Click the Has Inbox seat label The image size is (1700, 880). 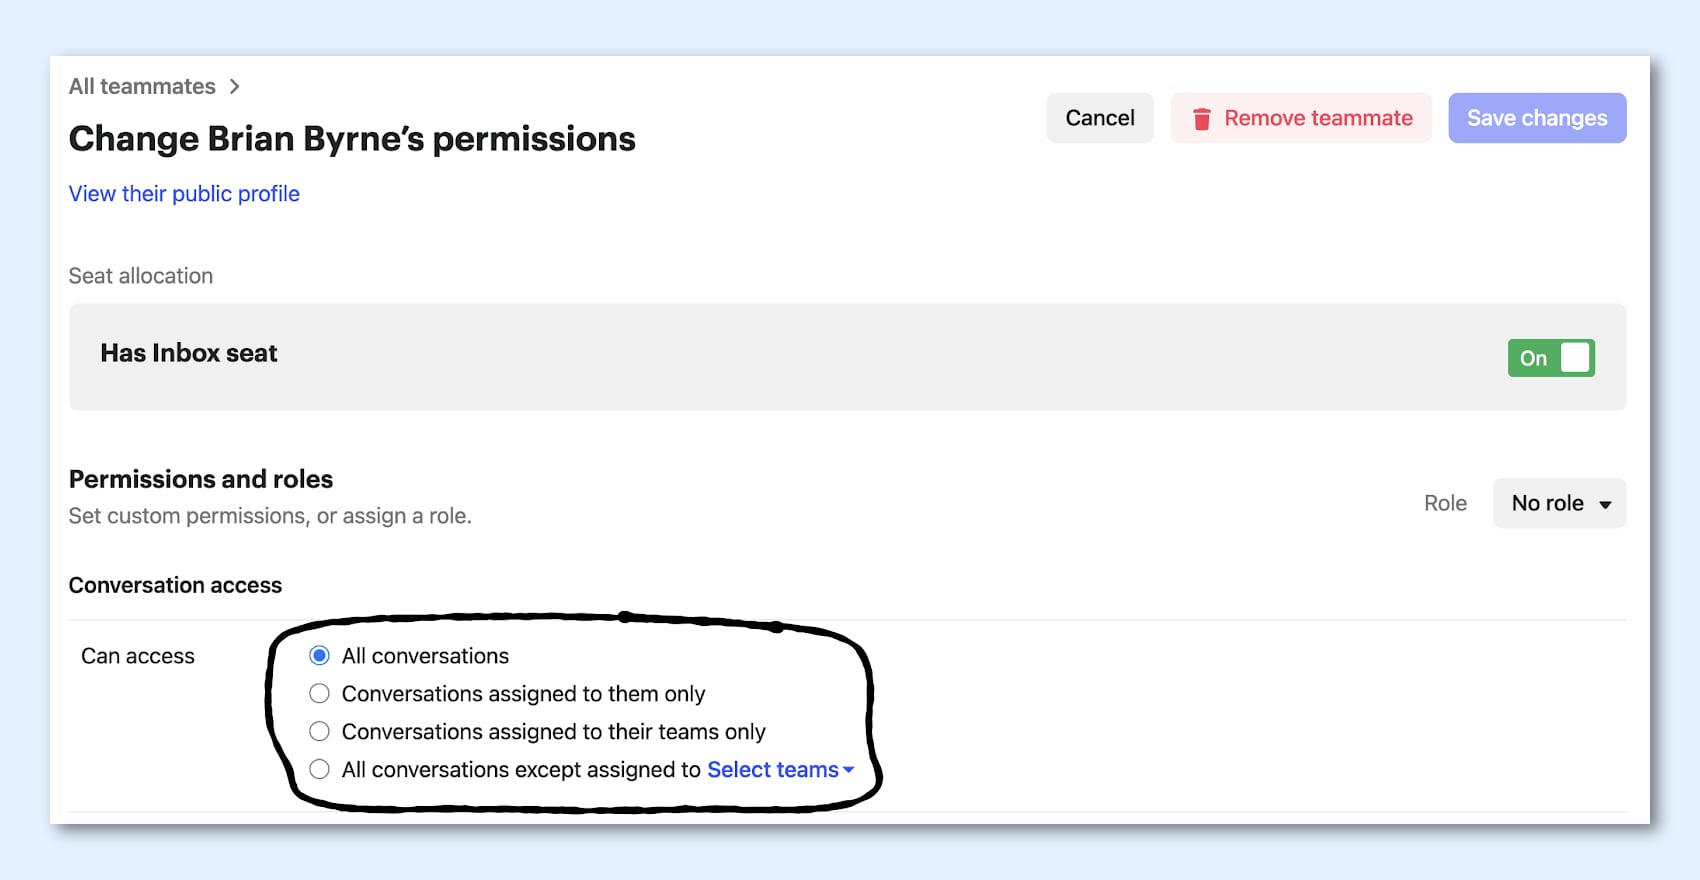189,353
